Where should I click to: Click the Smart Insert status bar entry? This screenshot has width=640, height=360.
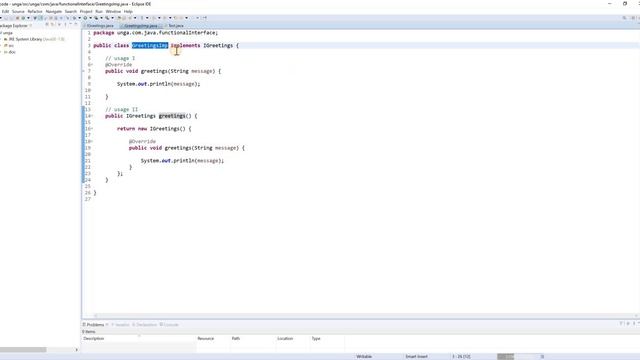pyautogui.click(x=416, y=356)
